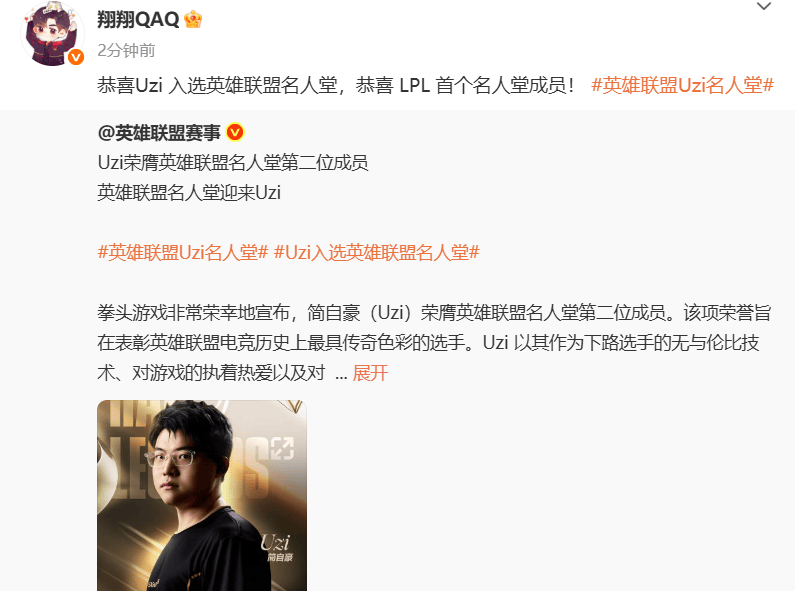Click the line Uzi荣膺英雄联盟名人堂第二位成员
This screenshot has width=795, height=591.
(x=233, y=163)
